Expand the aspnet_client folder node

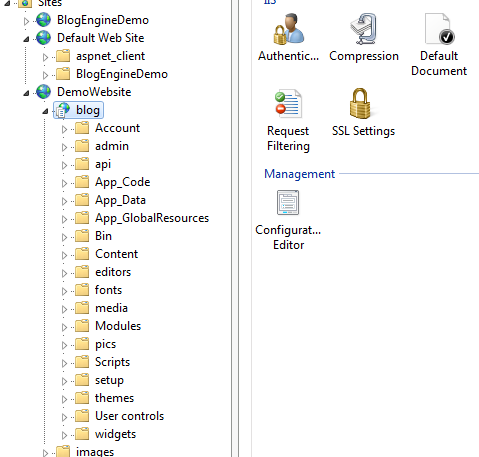pyautogui.click(x=45, y=57)
